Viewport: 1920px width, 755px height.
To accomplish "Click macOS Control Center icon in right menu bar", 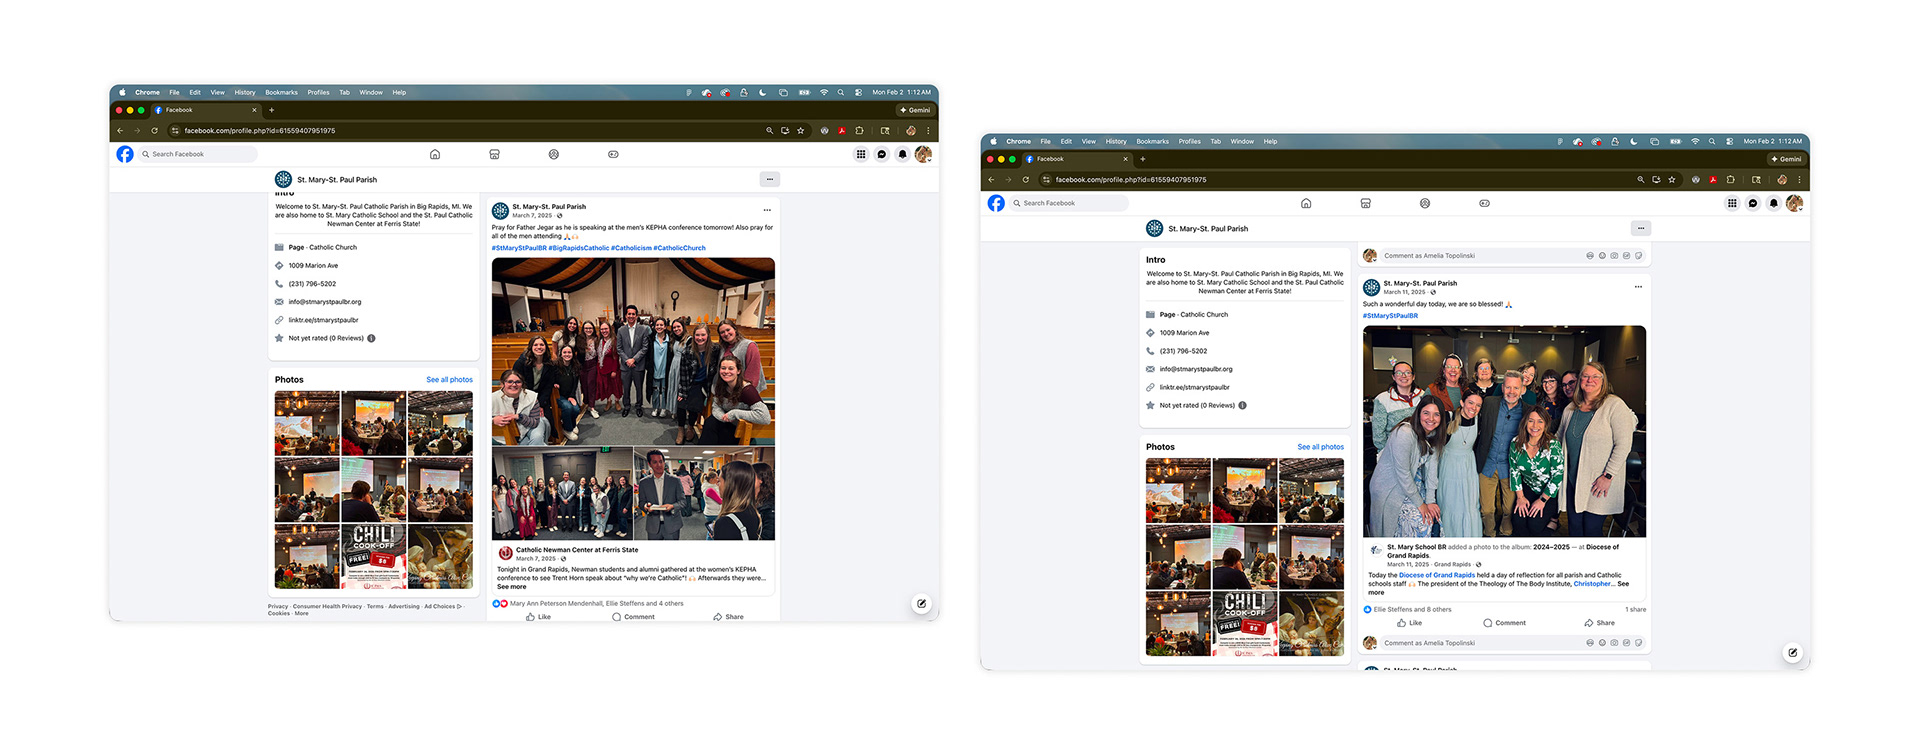I will pos(1730,141).
